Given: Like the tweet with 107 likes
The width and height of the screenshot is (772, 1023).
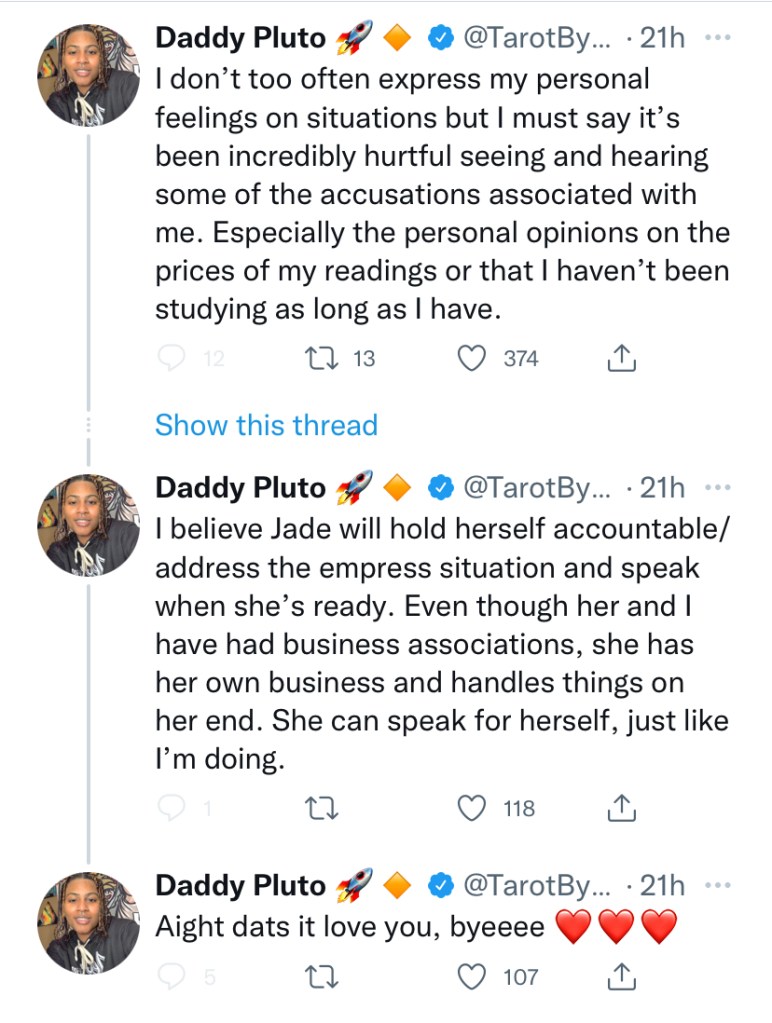Looking at the screenshot, I should click(x=471, y=977).
